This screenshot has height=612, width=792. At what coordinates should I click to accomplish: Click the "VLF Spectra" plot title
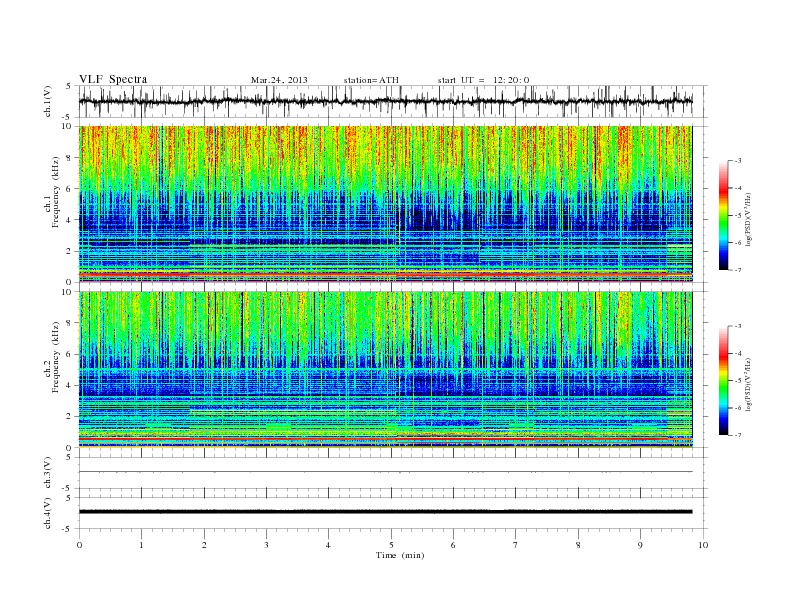point(113,79)
